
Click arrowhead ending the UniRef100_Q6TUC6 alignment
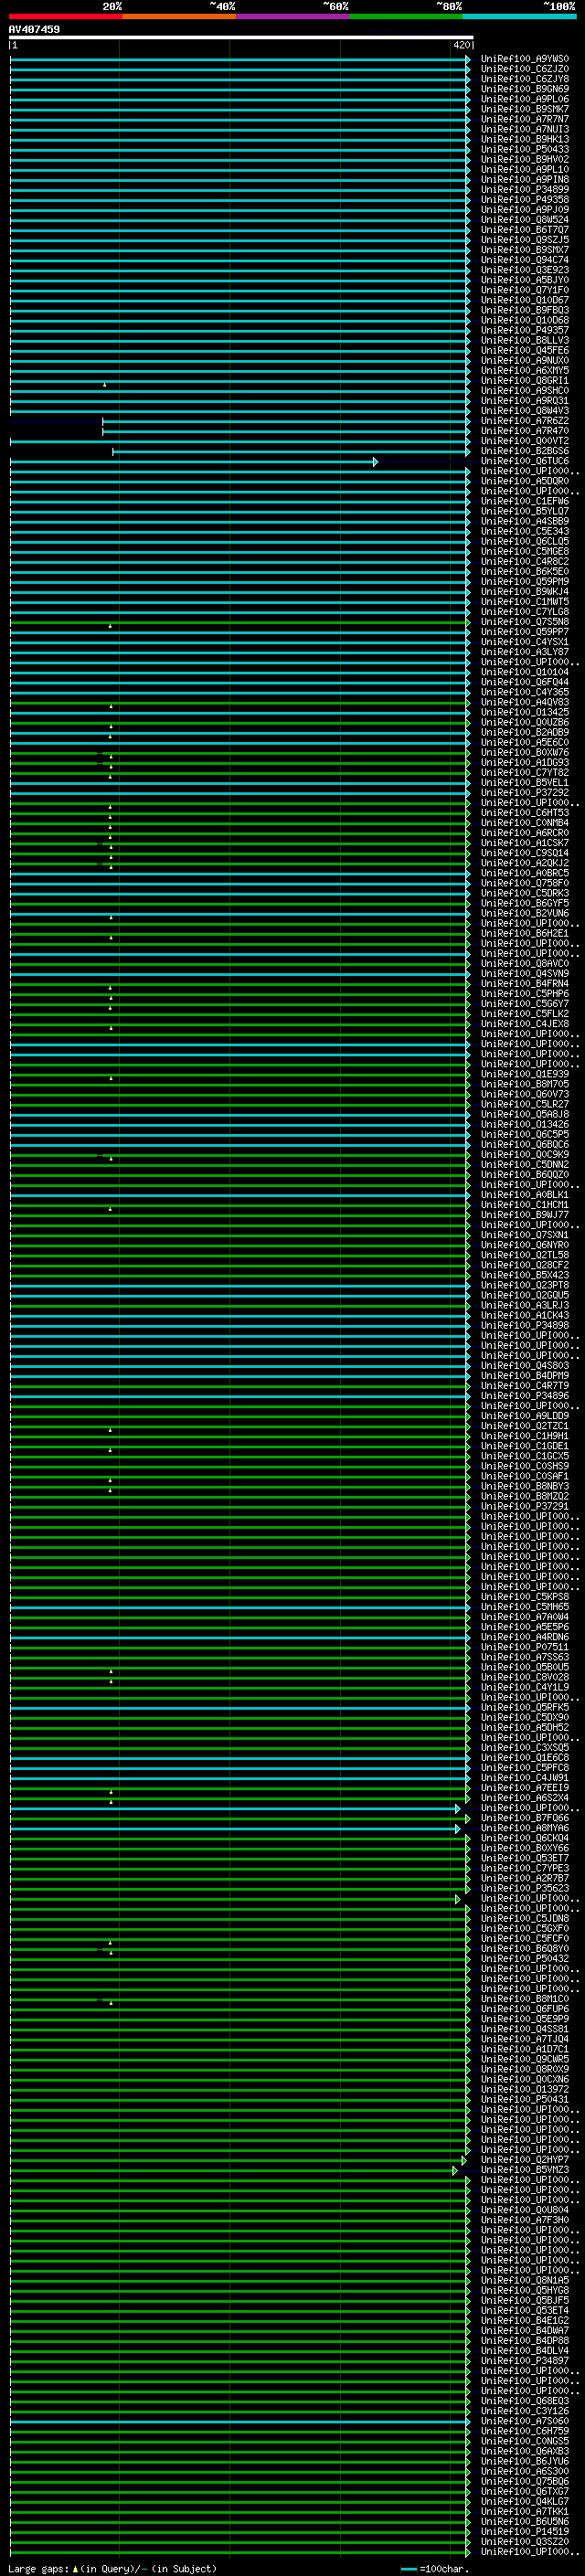(x=375, y=462)
